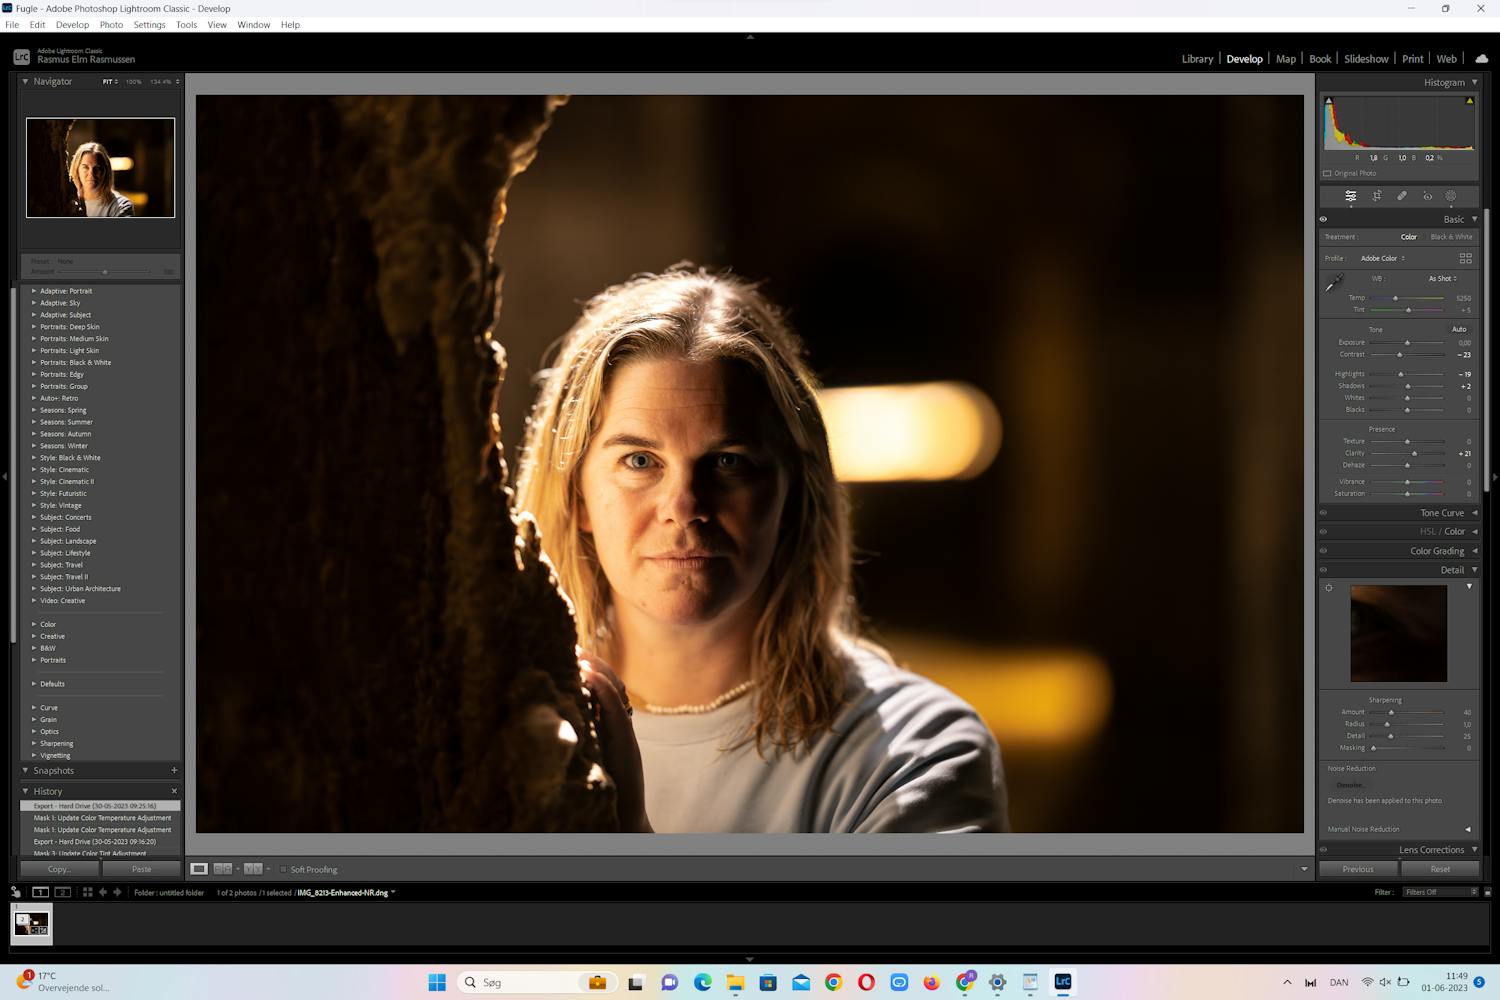
Task: Open Lightroom Classic from the taskbar
Action: point(1062,982)
